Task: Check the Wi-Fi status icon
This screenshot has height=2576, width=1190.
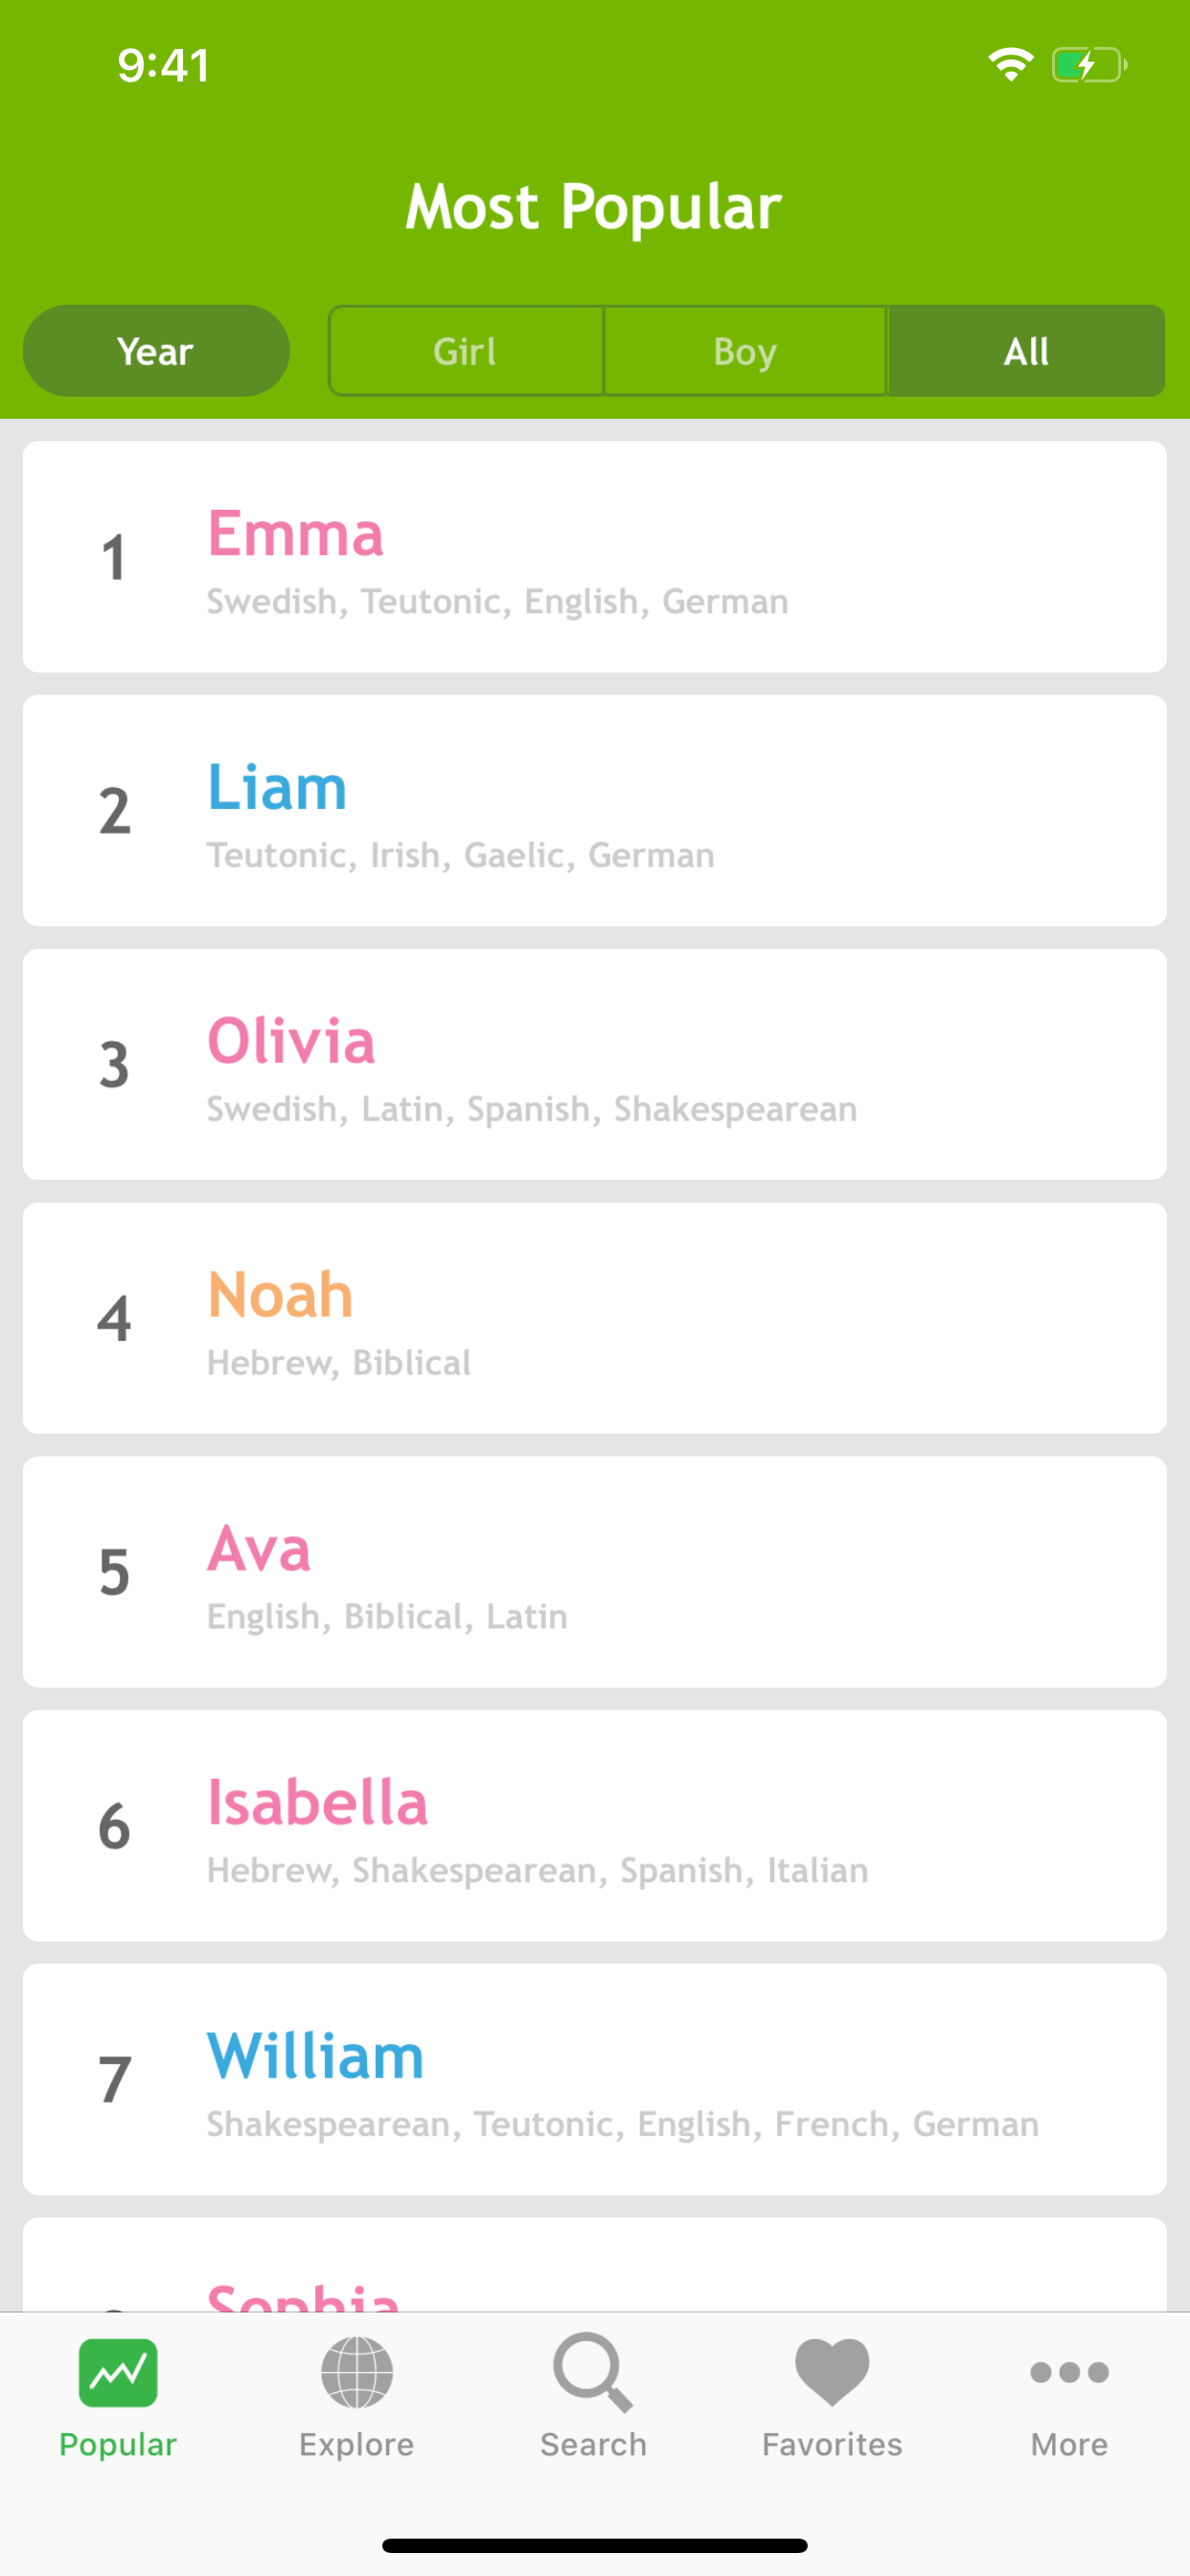Action: point(1010,62)
